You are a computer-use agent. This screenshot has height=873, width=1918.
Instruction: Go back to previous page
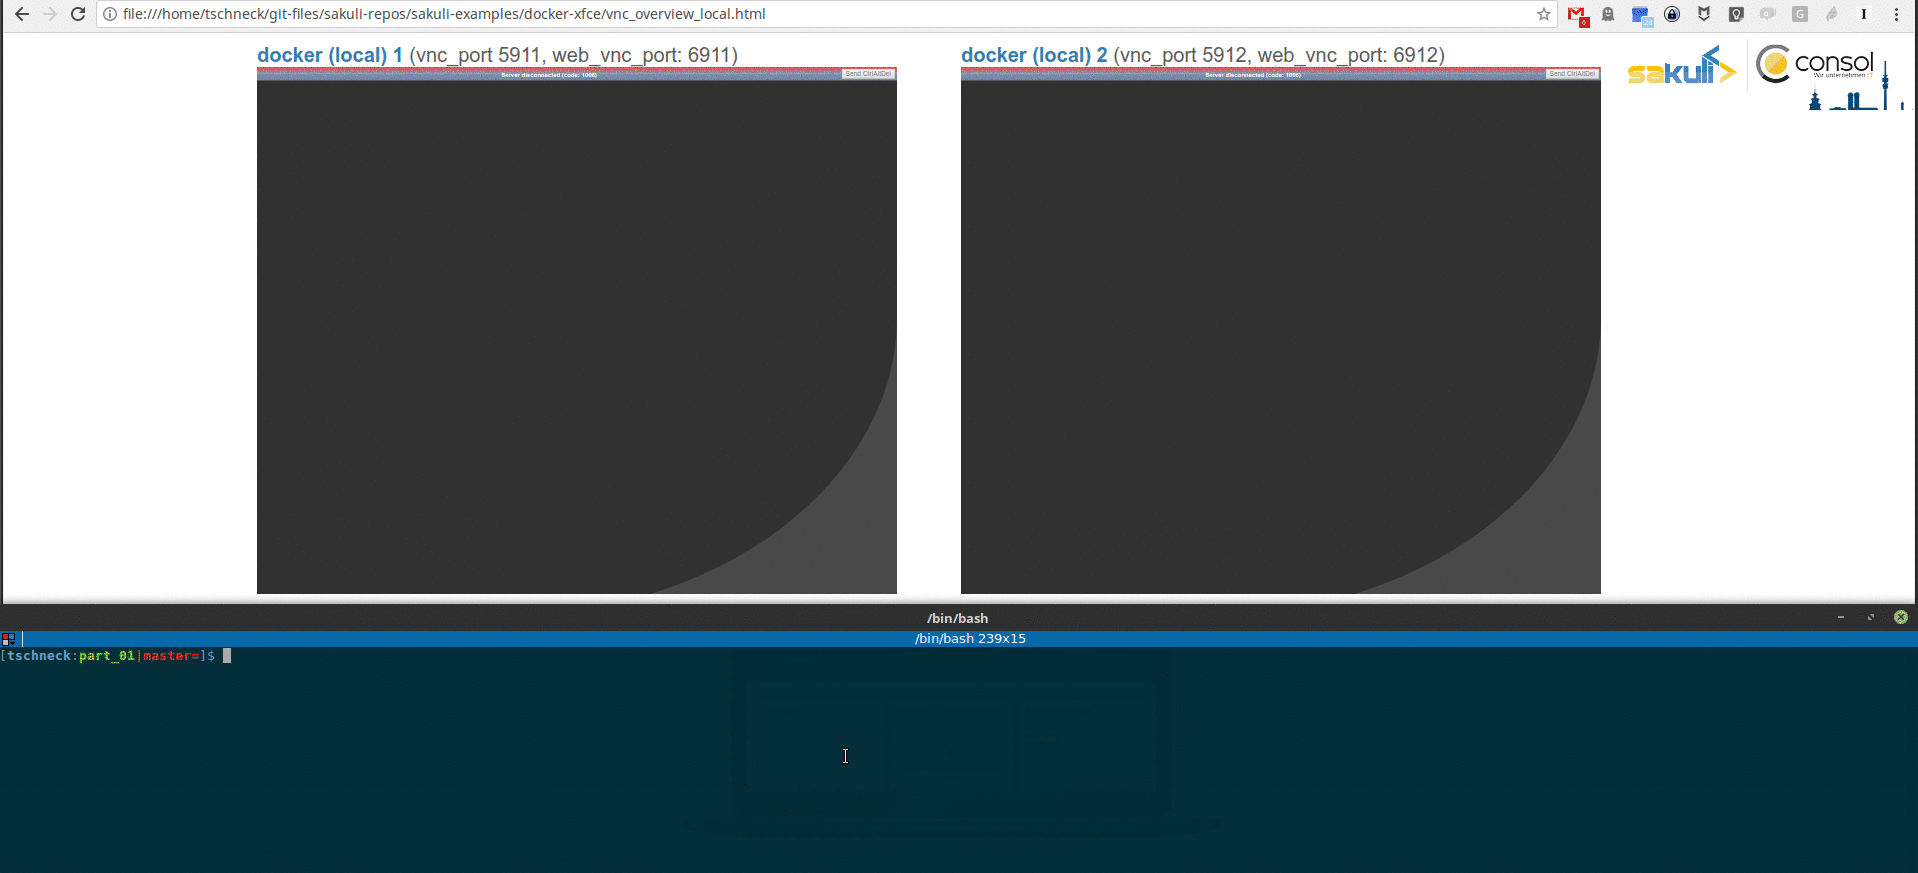click(22, 15)
